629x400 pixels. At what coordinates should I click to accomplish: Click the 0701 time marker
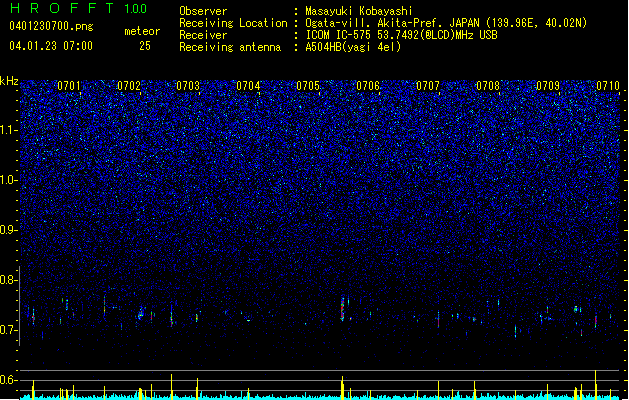point(69,86)
